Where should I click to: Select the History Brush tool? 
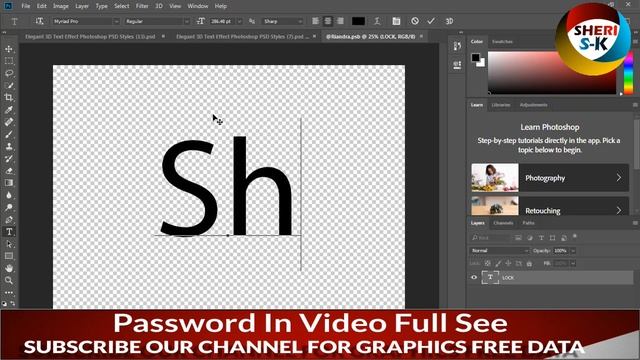9,159
